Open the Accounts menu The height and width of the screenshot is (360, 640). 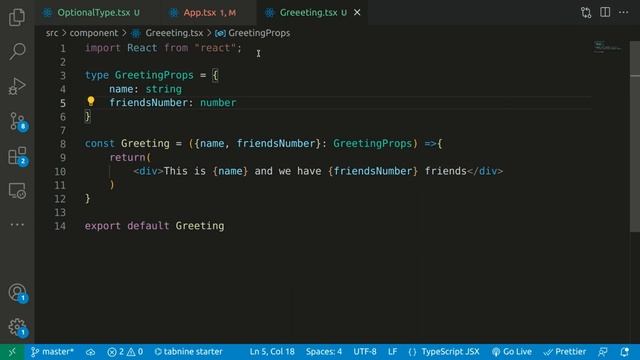point(18,293)
